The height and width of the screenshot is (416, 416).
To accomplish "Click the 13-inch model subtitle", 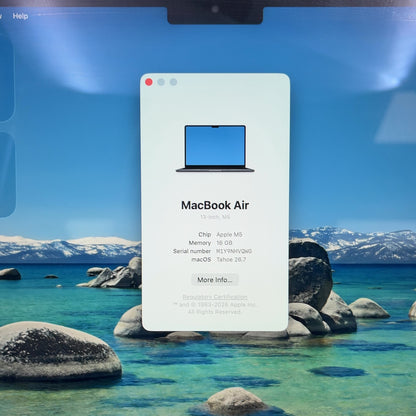I will point(215,217).
